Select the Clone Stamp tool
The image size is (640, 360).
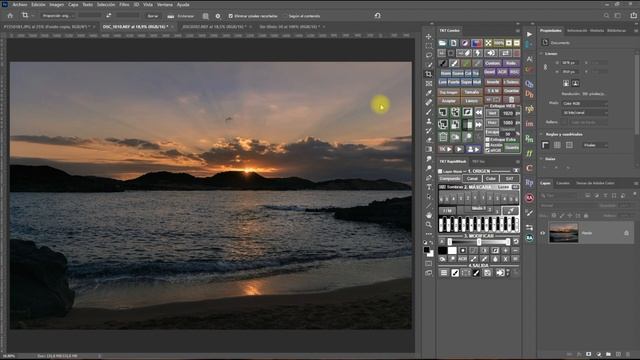(429, 121)
